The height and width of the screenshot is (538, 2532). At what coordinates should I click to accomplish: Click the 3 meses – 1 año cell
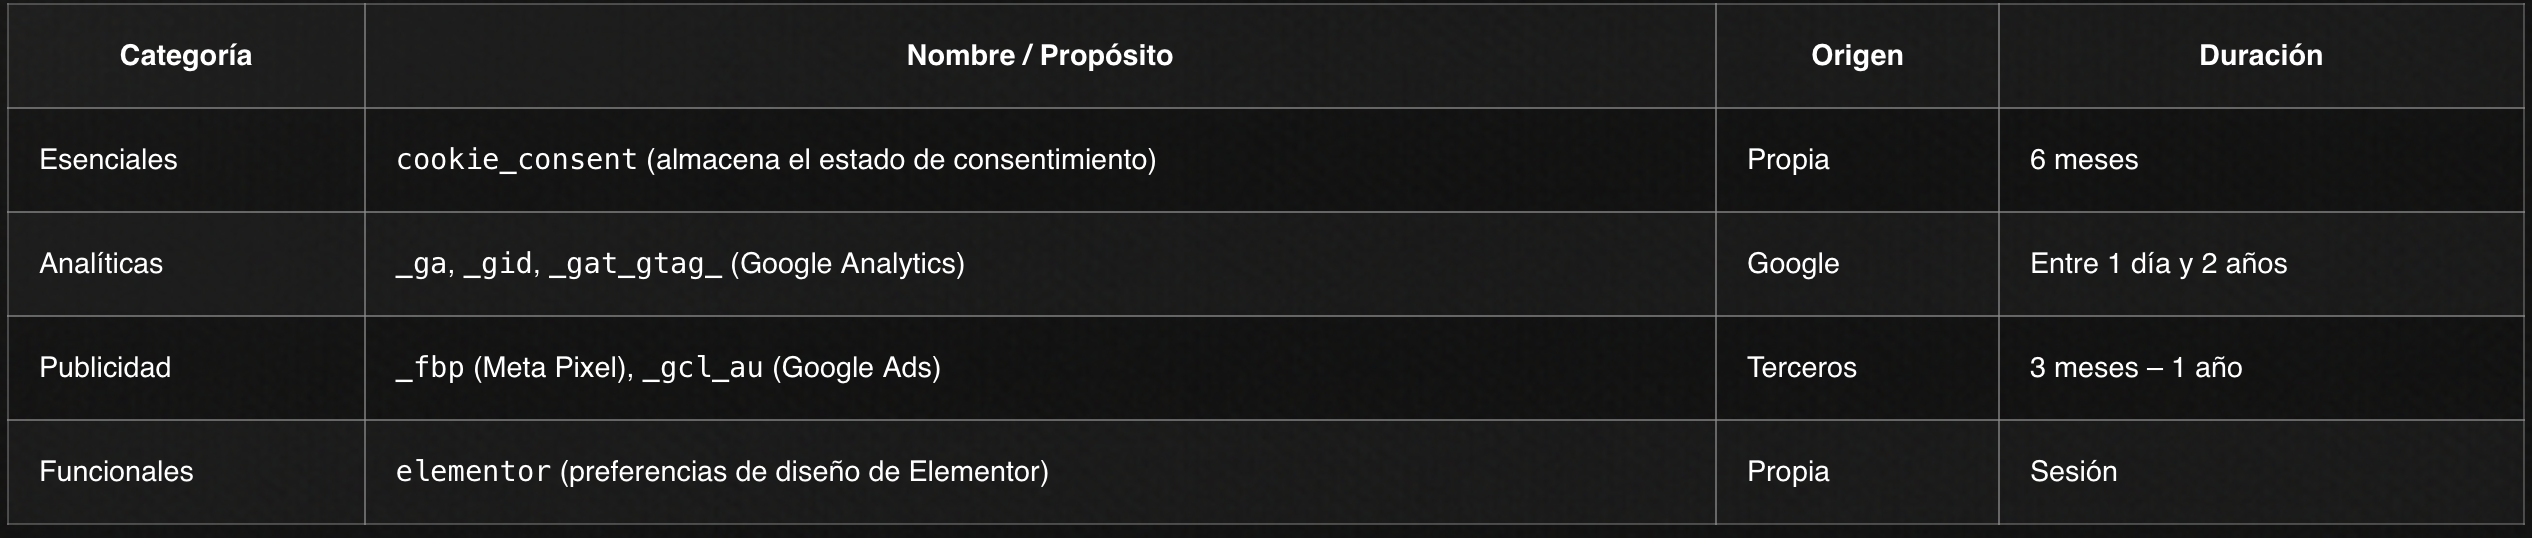2135,368
